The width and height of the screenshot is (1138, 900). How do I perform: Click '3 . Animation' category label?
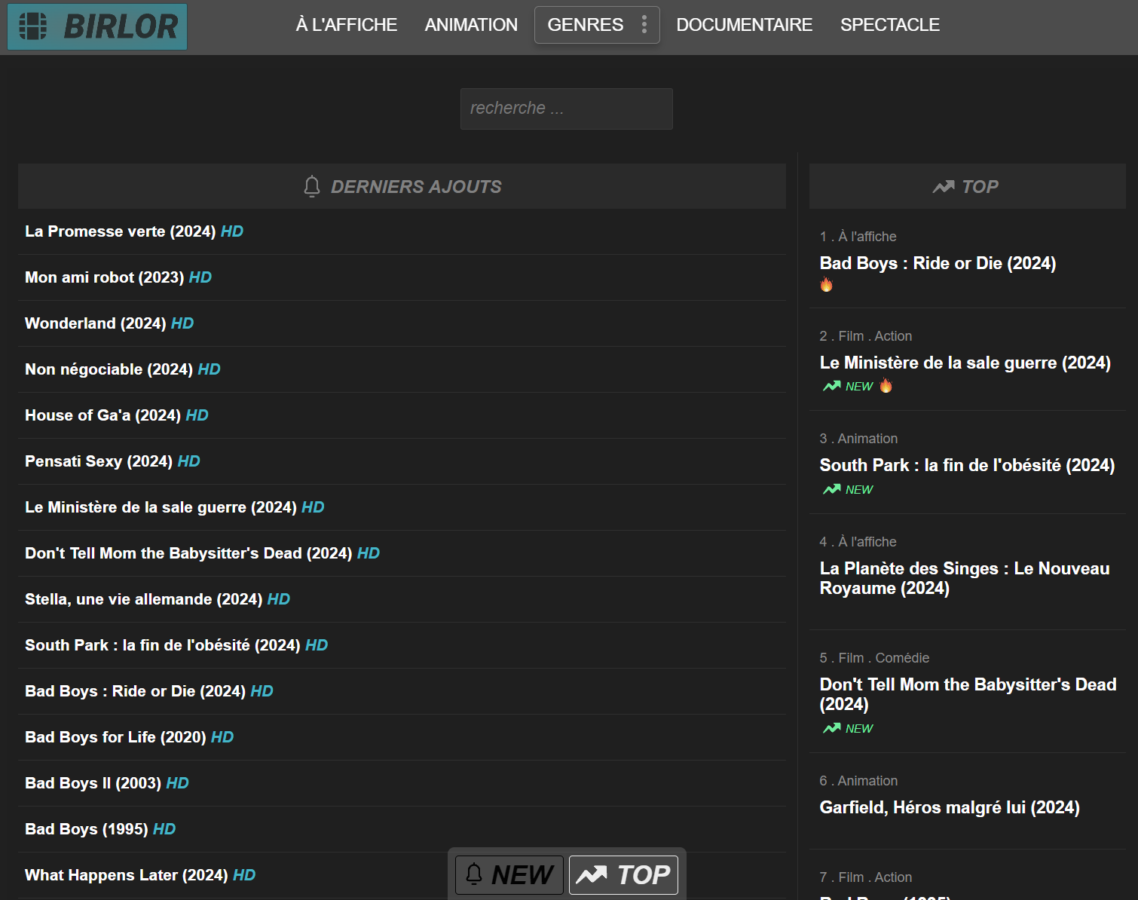pos(859,438)
